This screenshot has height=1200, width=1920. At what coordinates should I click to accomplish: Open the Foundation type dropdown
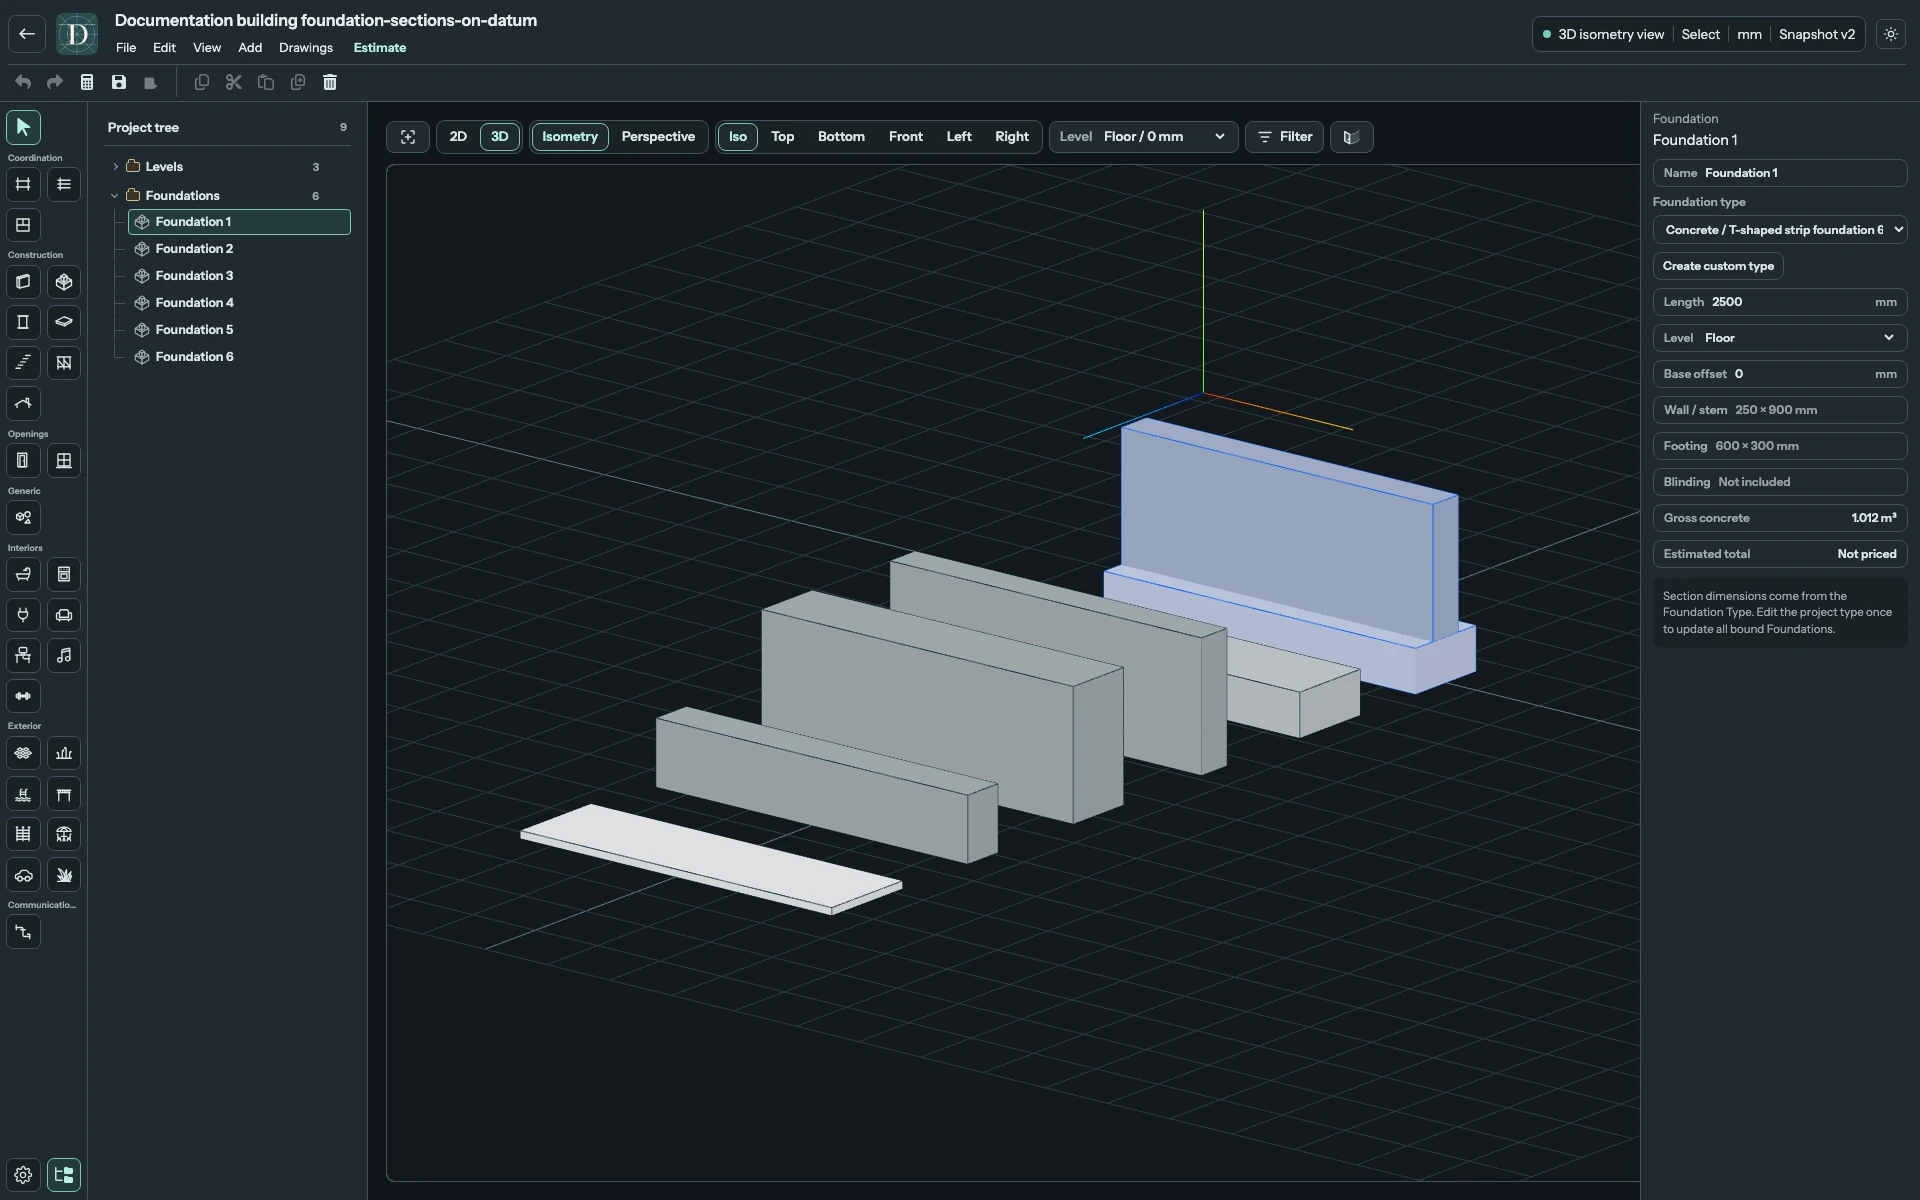pos(1780,230)
